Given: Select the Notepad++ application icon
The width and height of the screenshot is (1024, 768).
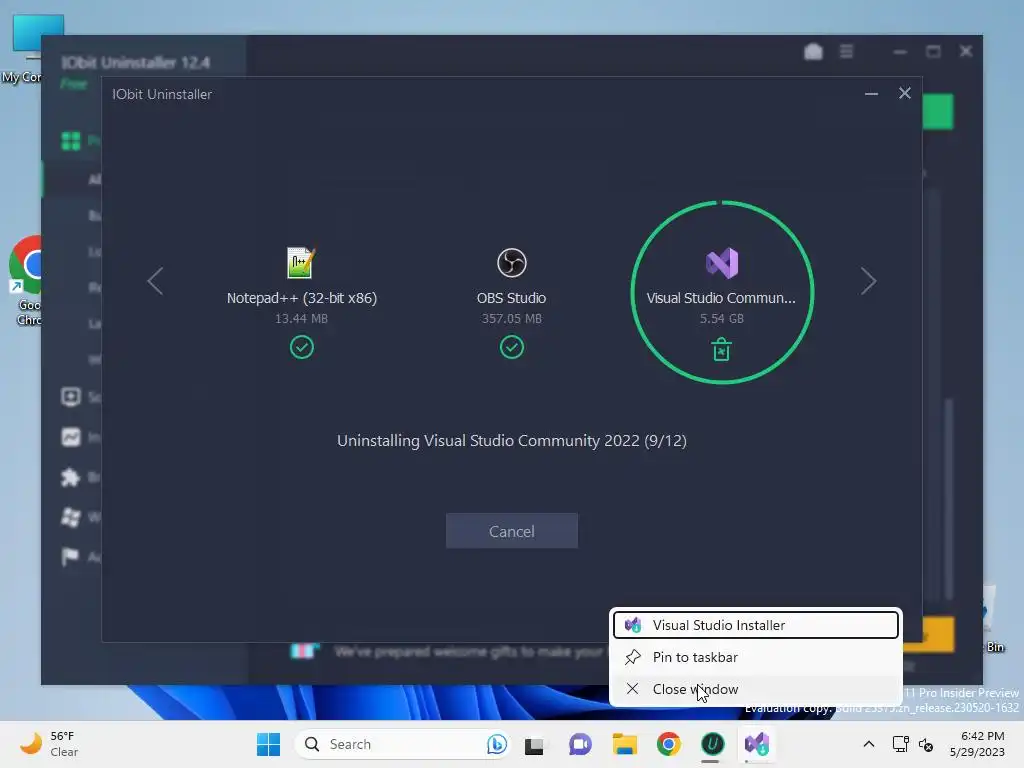Looking at the screenshot, I should [301, 263].
